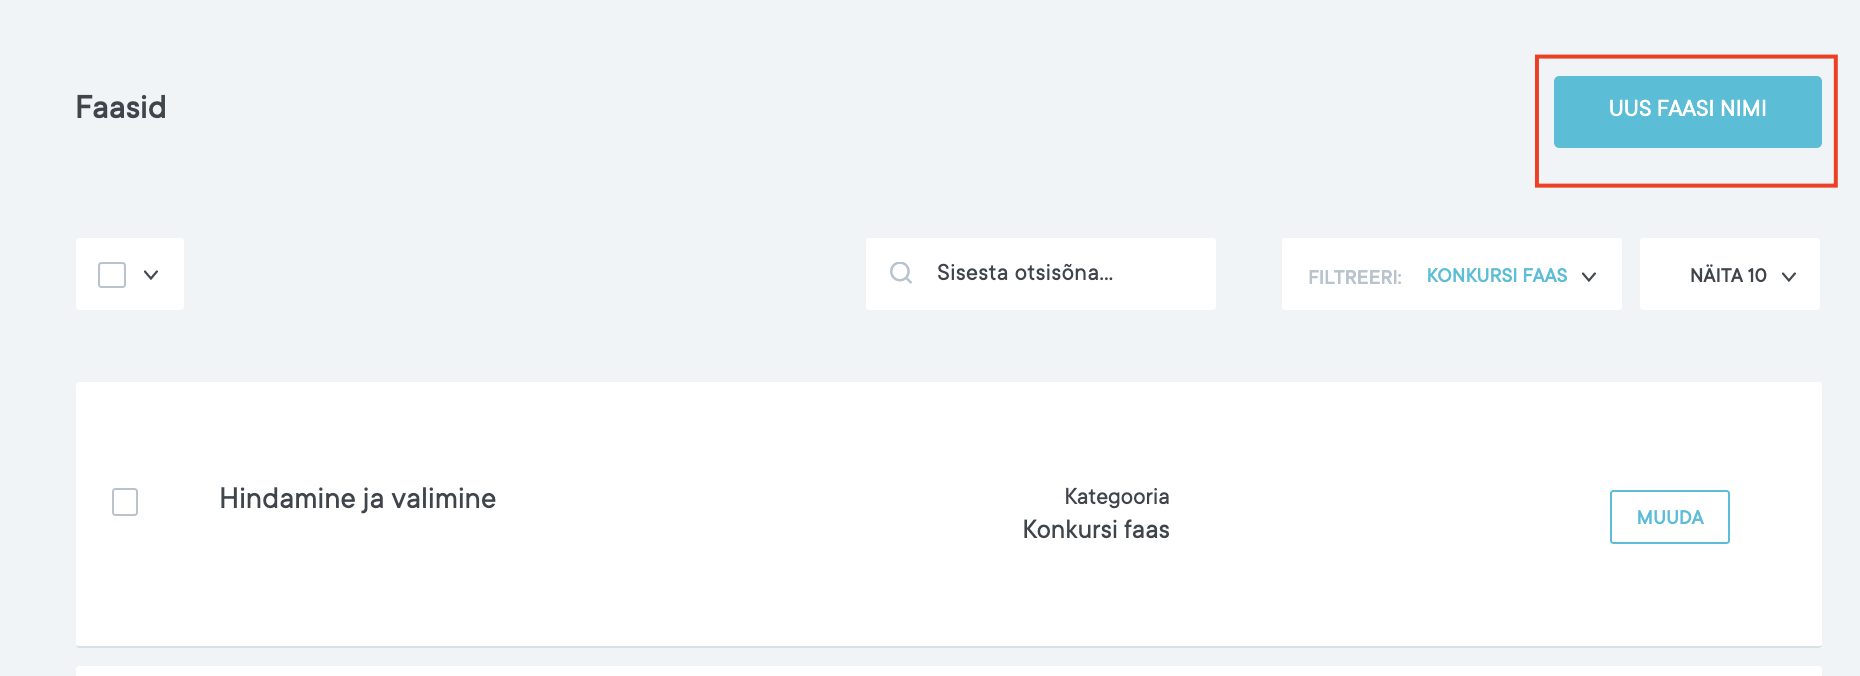Focus the "Sisesta otsisõna..." search field
This screenshot has width=1860, height=676.
pyautogui.click(x=1060, y=273)
